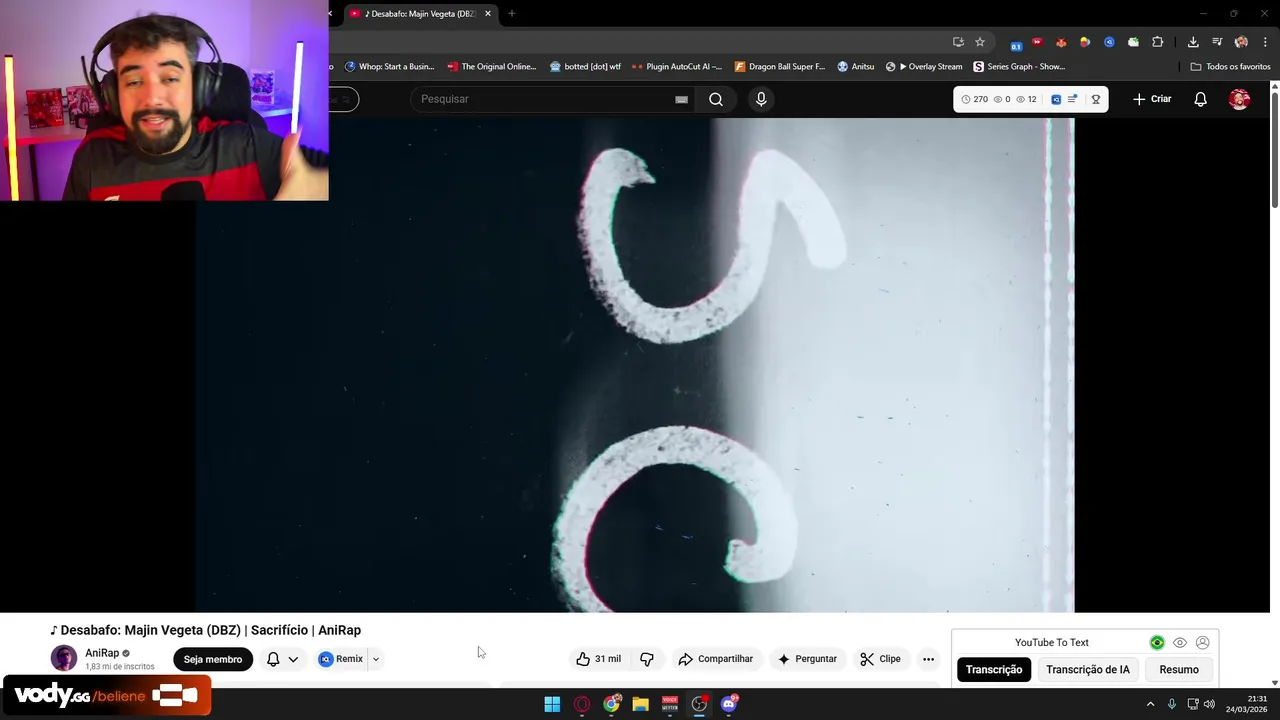Image resolution: width=1280 pixels, height=720 pixels.
Task: Open The Original Online... bookmark
Action: pos(491,67)
